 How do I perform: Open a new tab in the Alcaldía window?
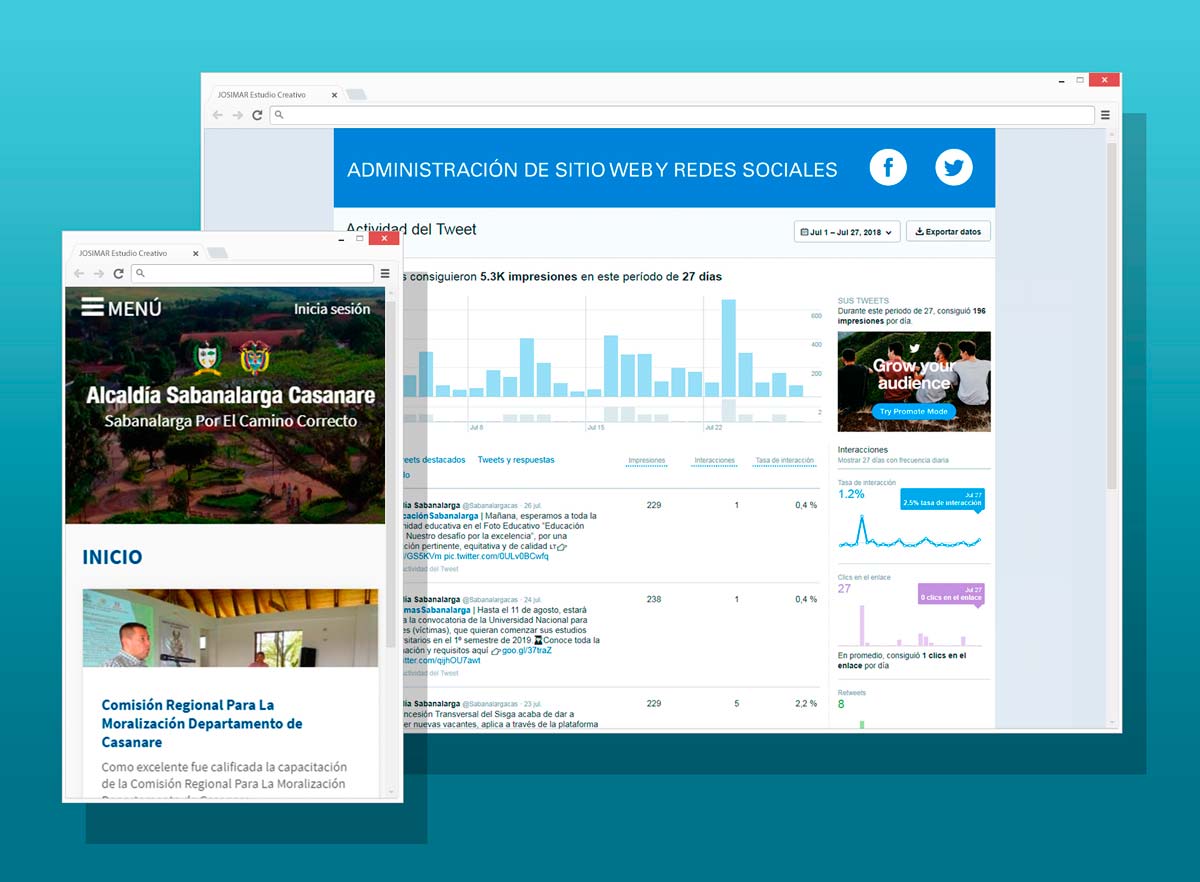[x=217, y=253]
